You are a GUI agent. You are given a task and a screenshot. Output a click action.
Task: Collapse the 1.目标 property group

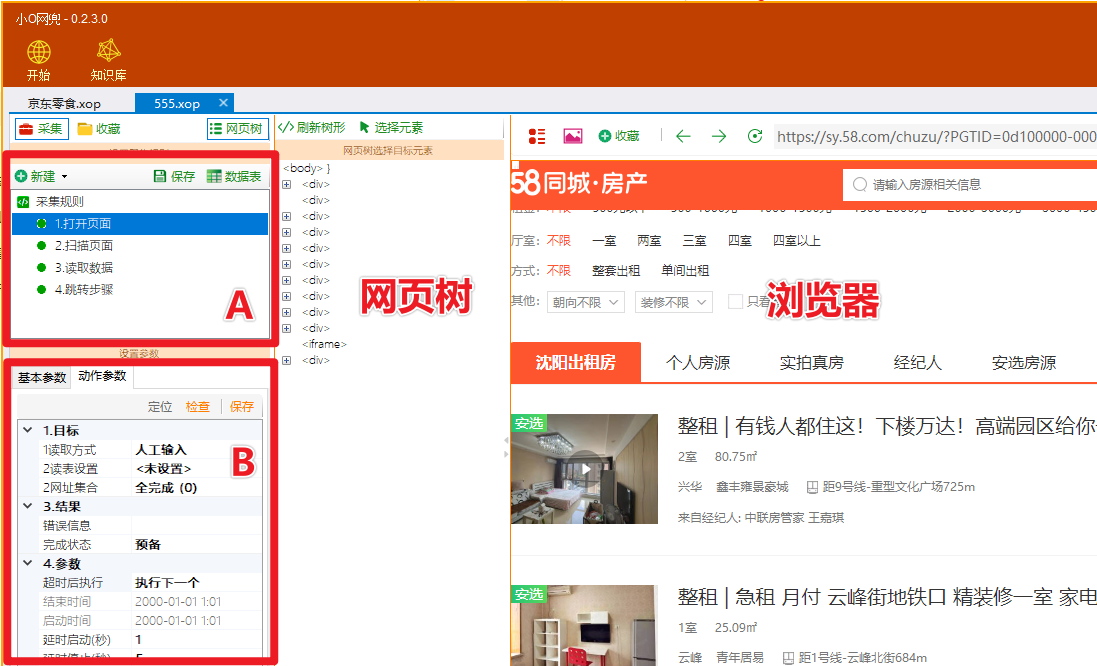point(28,430)
